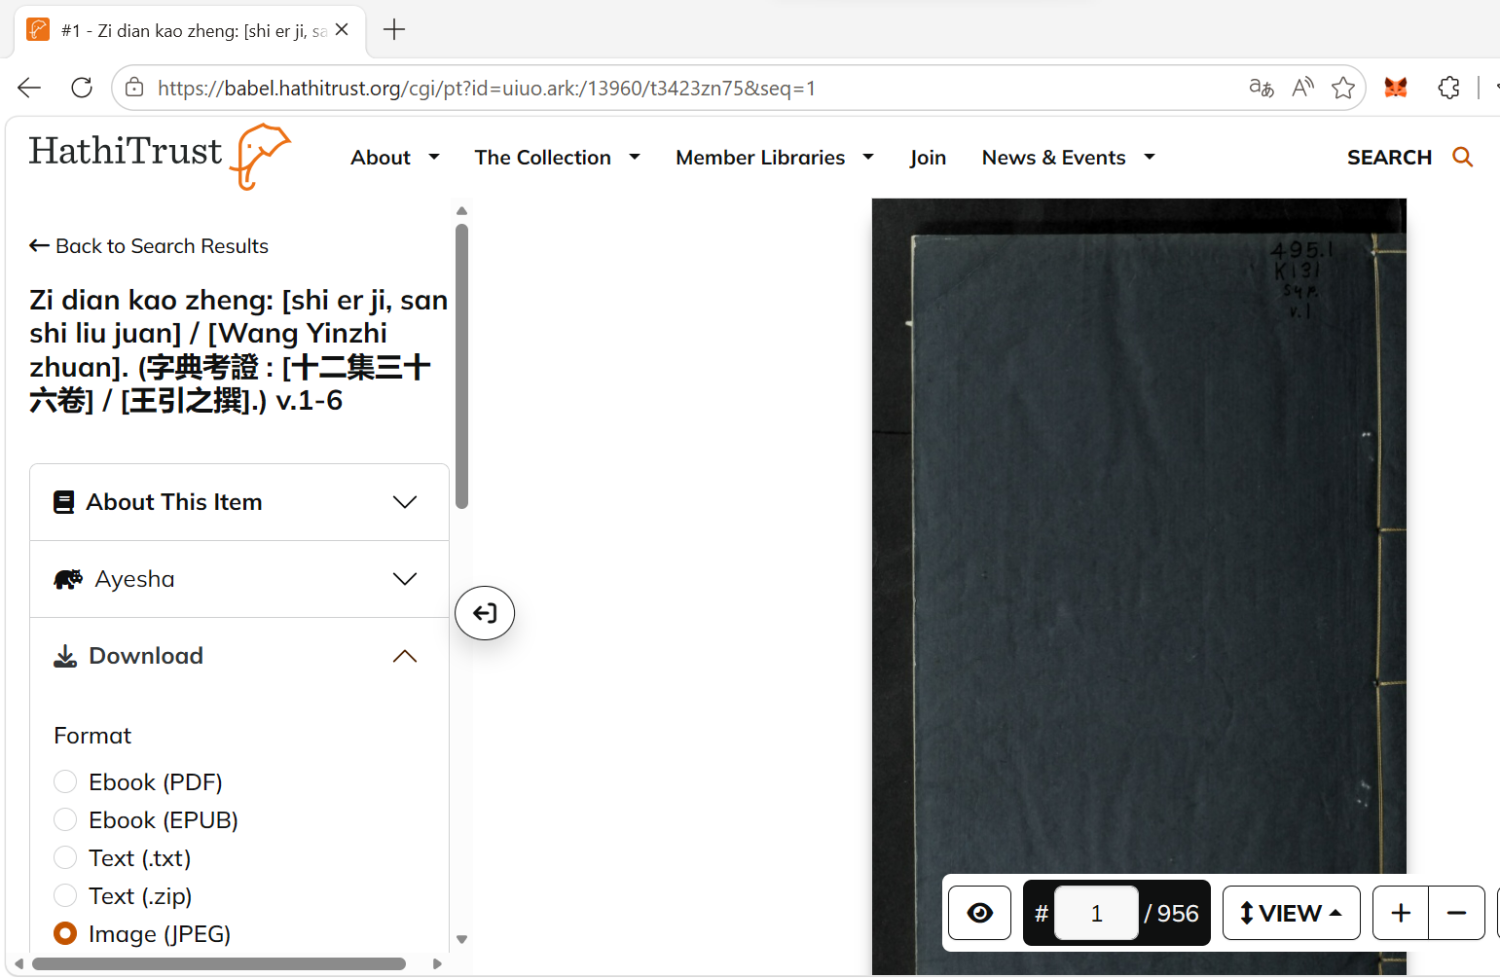The image size is (1500, 978).
Task: Click the Download arrow icon
Action: (x=65, y=656)
